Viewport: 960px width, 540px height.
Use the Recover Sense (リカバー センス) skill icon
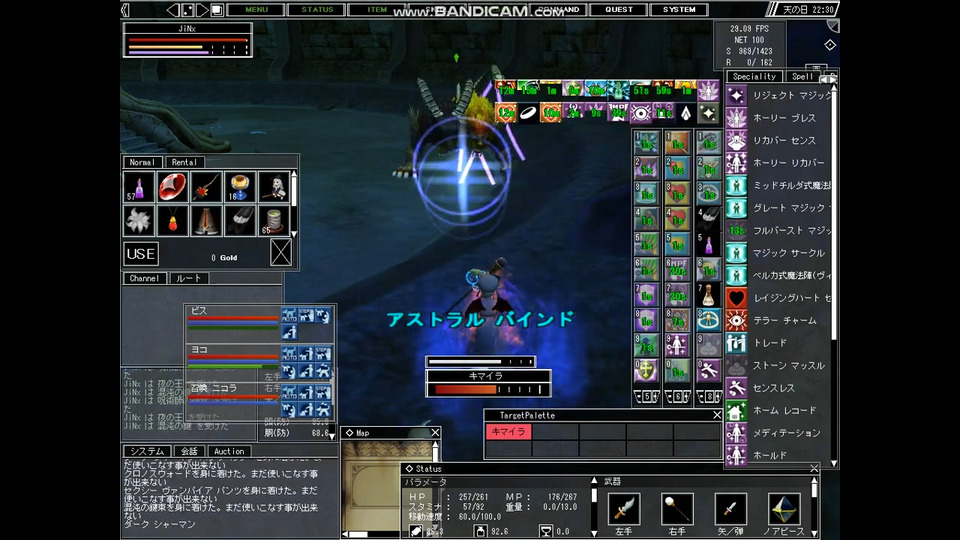tap(736, 140)
